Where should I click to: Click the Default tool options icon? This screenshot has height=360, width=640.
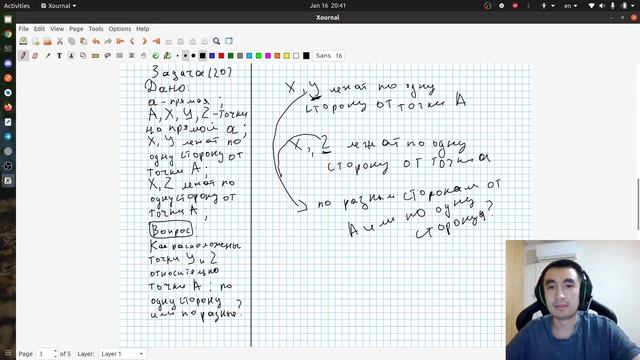[x=156, y=56]
